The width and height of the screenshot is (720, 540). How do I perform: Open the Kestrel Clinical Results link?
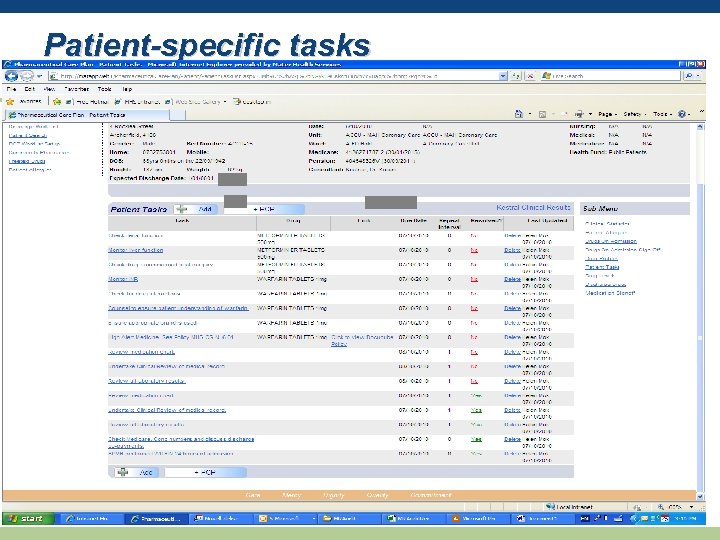coord(533,208)
